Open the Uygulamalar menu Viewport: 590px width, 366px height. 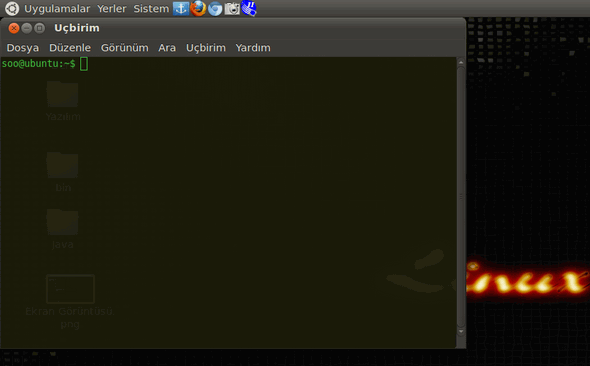57,9
